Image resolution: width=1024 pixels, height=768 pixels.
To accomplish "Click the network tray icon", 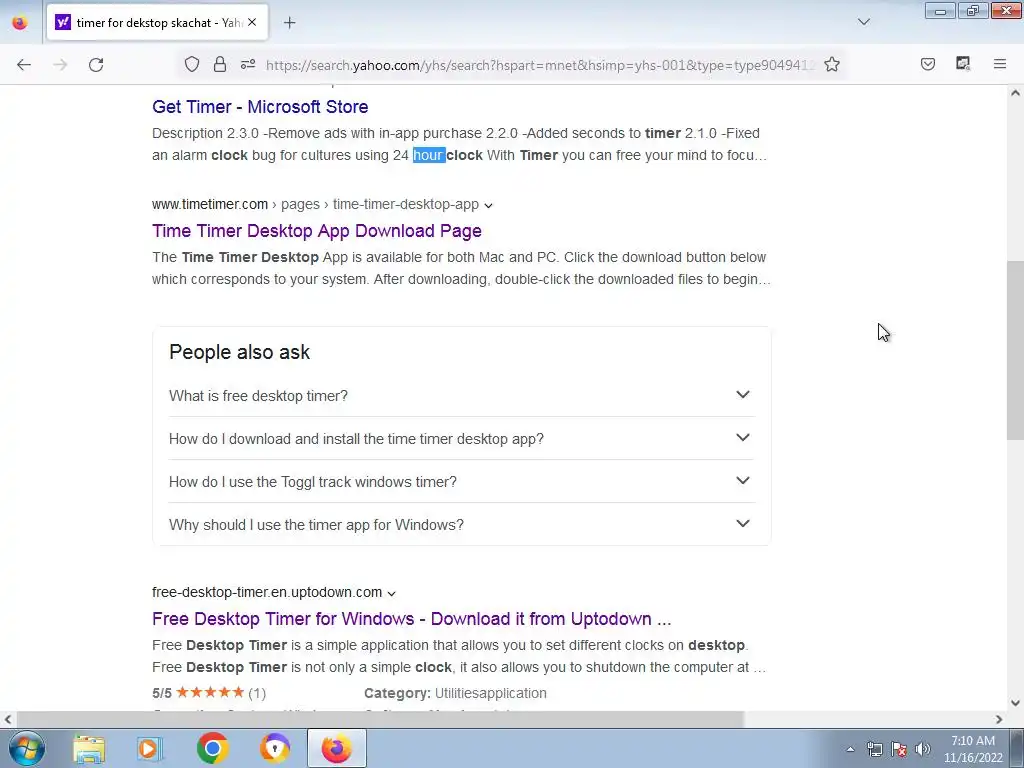I will (874, 749).
